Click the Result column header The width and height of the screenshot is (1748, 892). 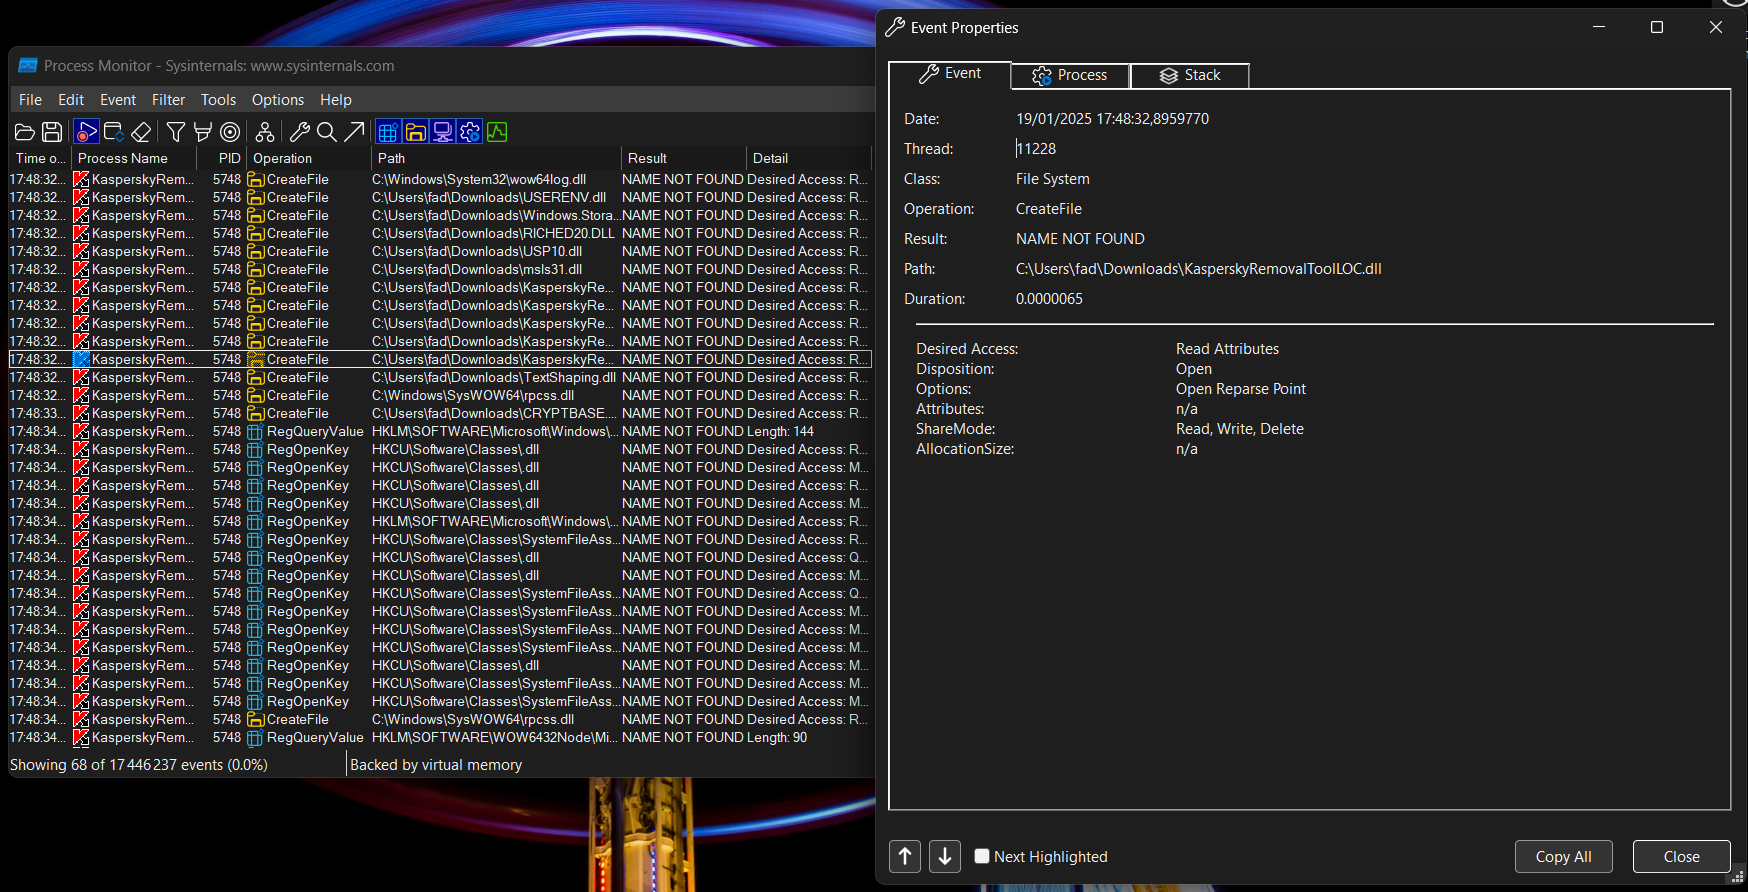point(684,158)
